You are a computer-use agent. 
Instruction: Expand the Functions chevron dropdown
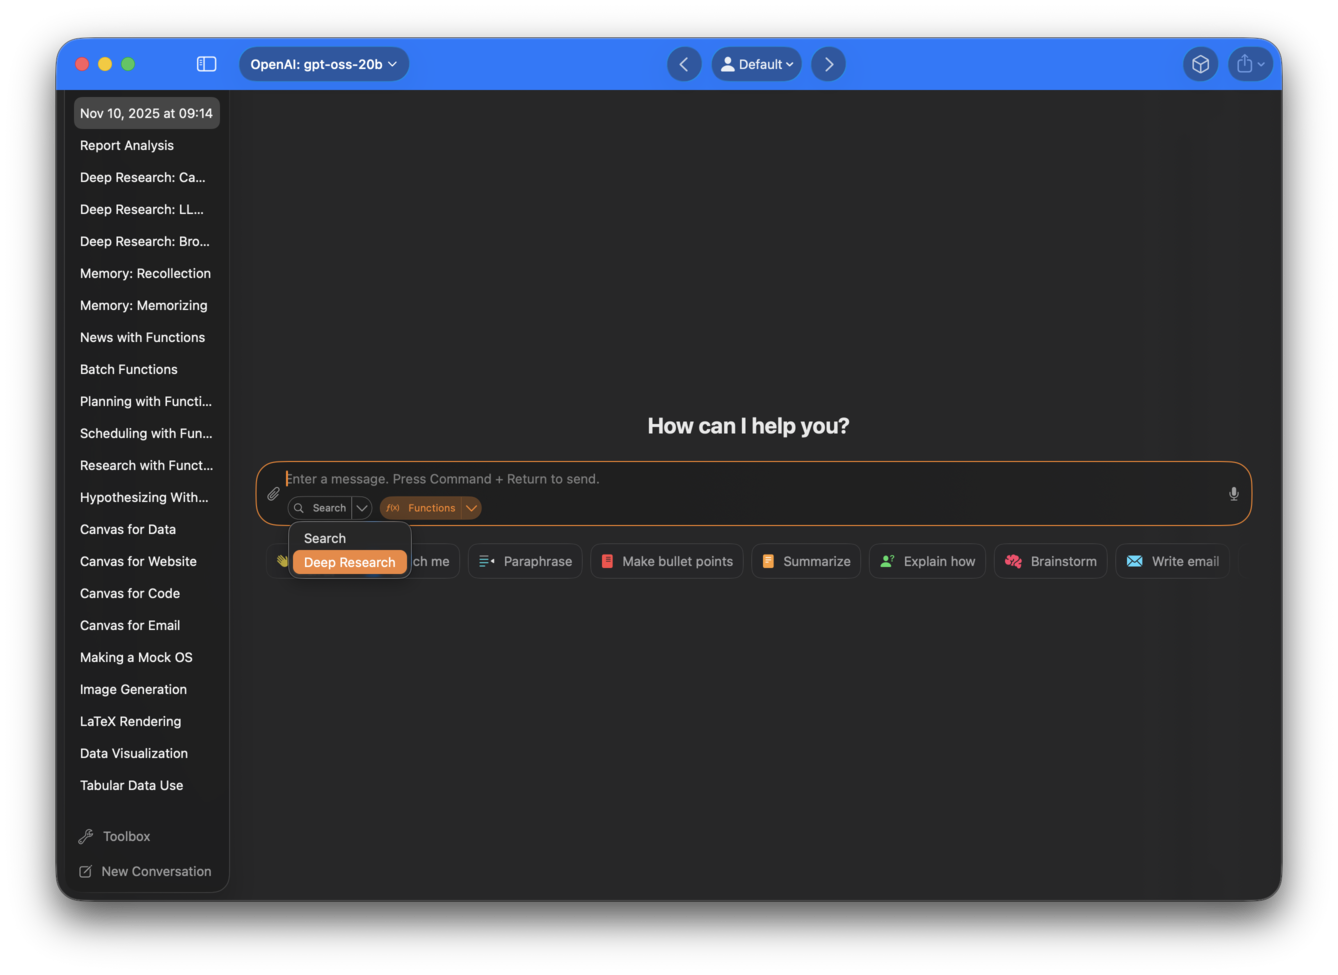[x=471, y=508]
